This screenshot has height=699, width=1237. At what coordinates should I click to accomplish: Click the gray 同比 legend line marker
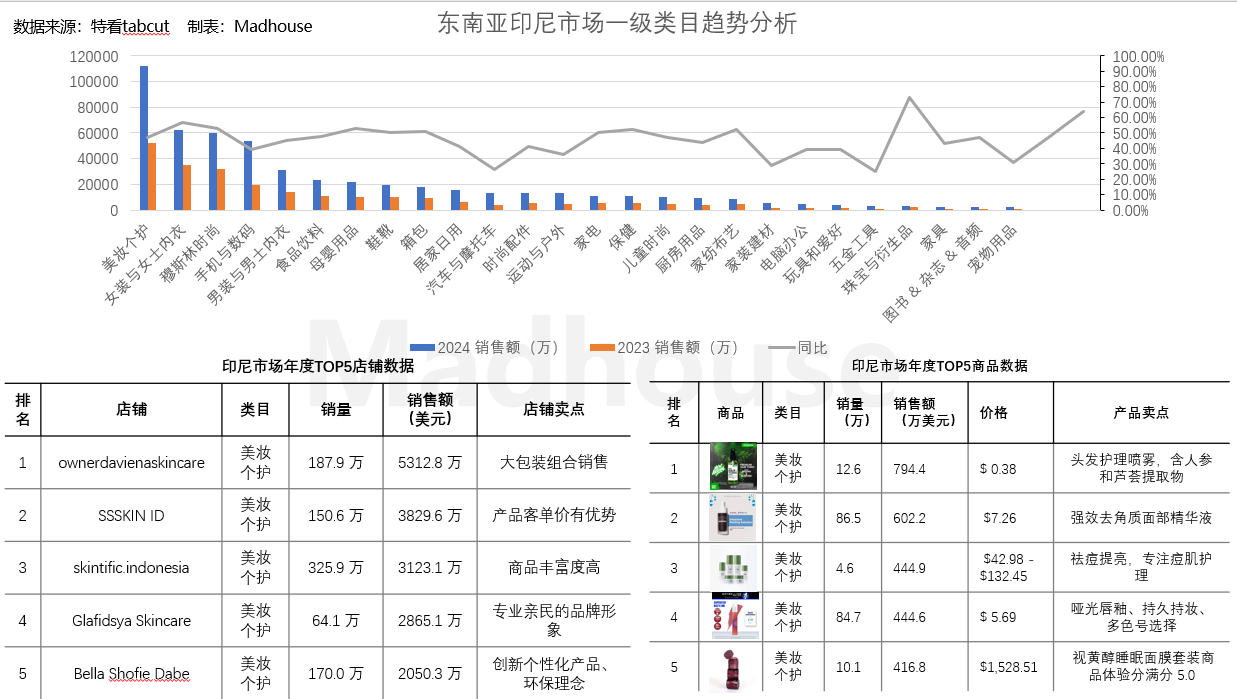[781, 348]
